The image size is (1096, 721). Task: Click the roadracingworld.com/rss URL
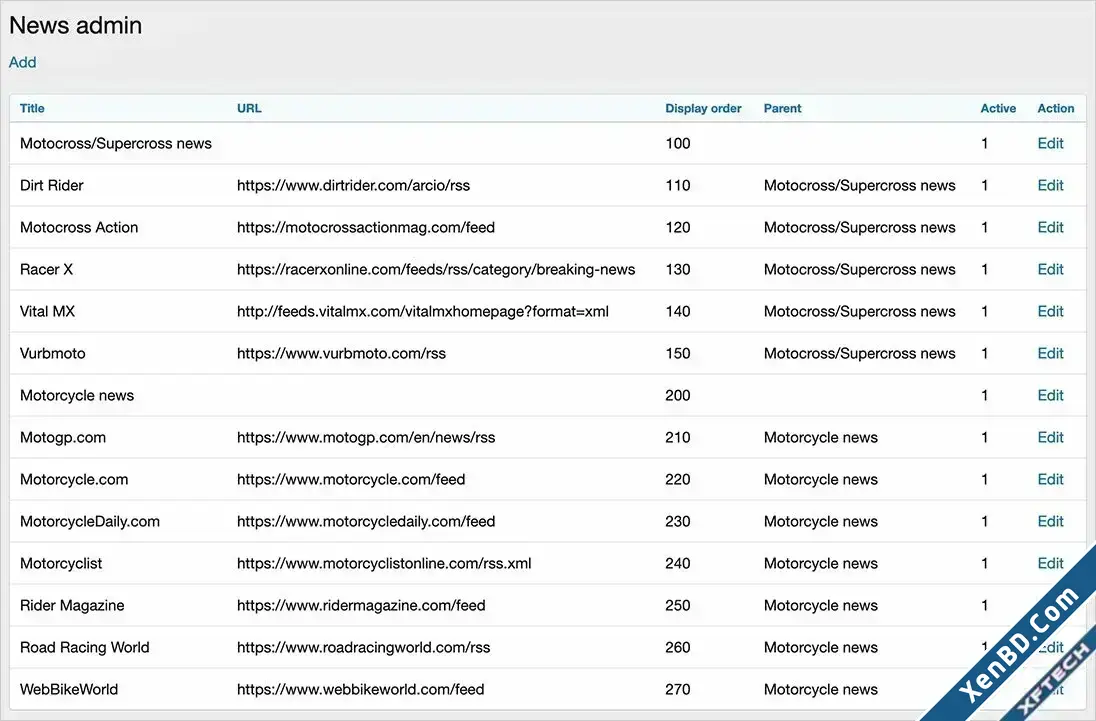click(363, 647)
